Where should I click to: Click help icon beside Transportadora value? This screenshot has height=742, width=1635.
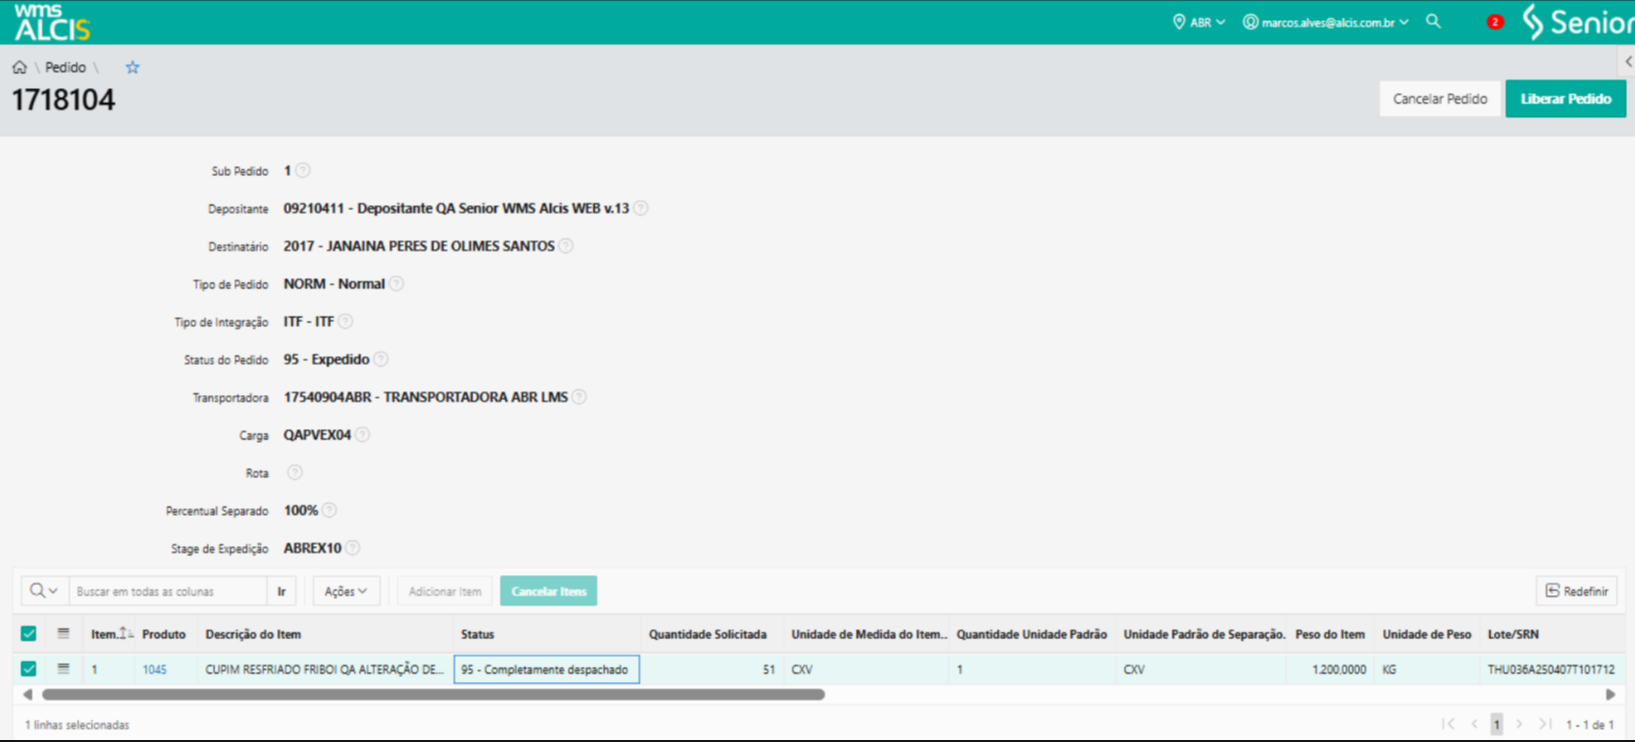point(579,397)
